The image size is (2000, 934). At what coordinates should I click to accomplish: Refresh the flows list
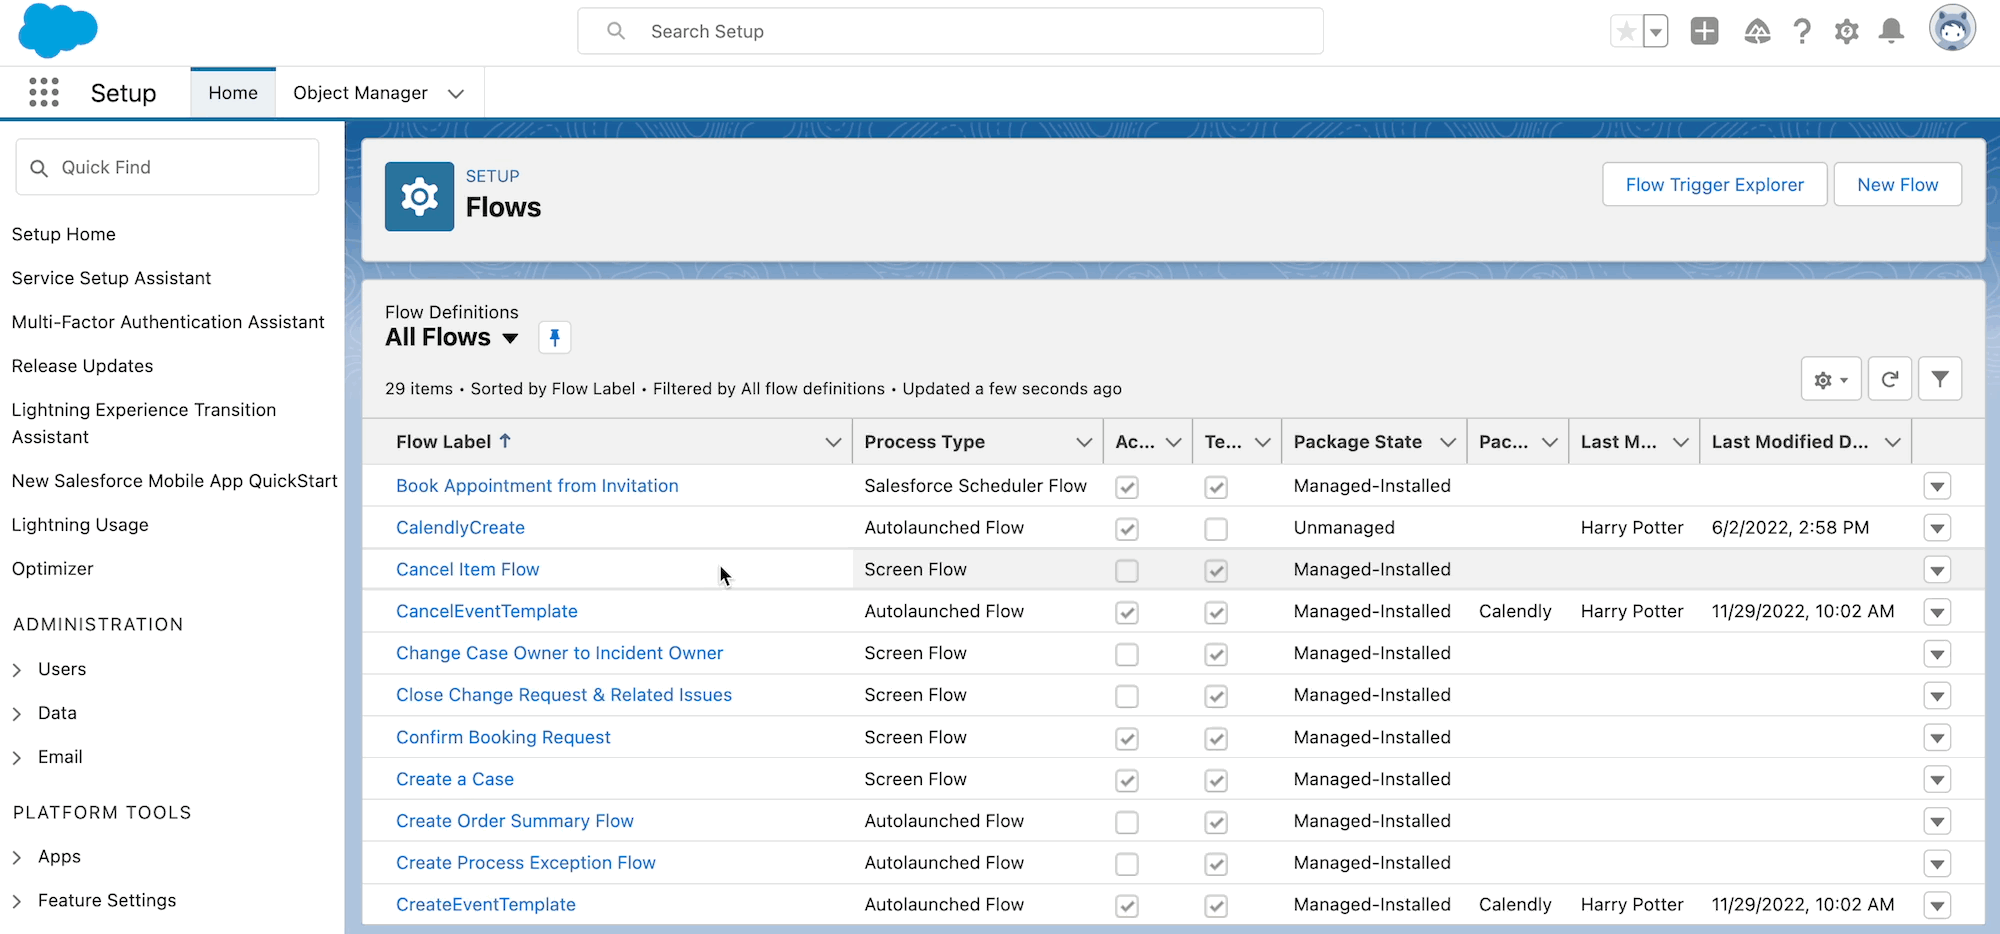(1889, 380)
